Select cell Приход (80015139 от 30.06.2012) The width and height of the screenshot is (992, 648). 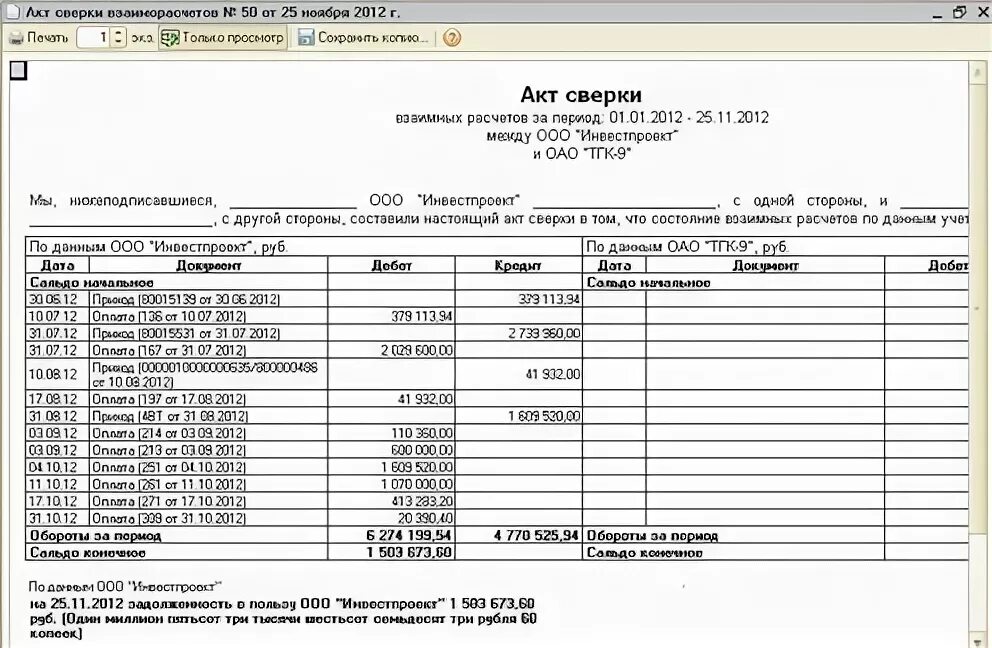[x=209, y=299]
